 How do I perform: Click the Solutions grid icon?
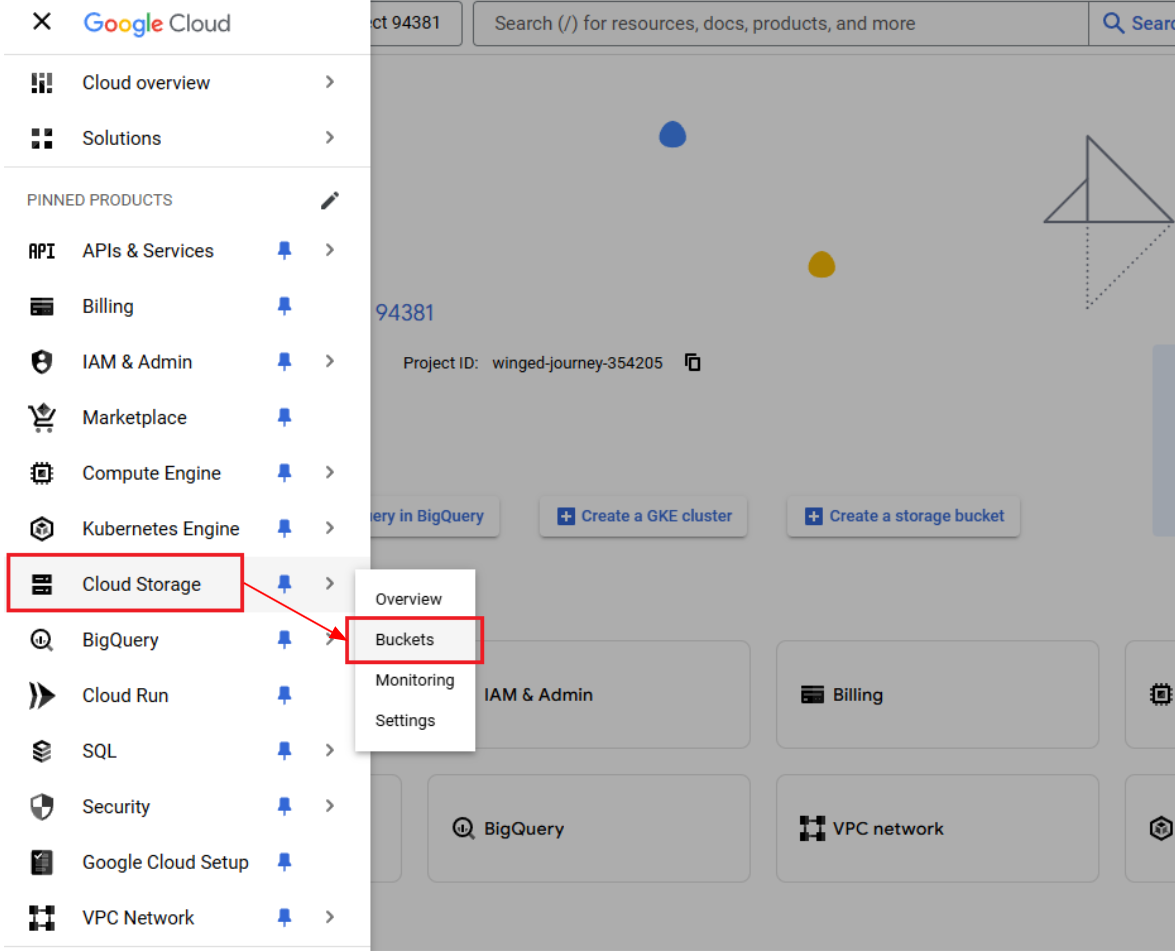[42, 138]
